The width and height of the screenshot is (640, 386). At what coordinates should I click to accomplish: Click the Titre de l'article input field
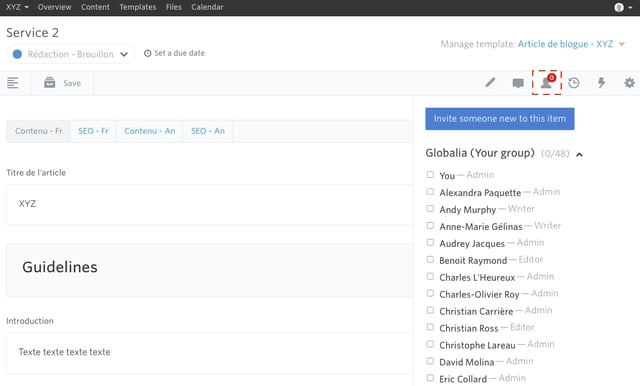click(209, 204)
